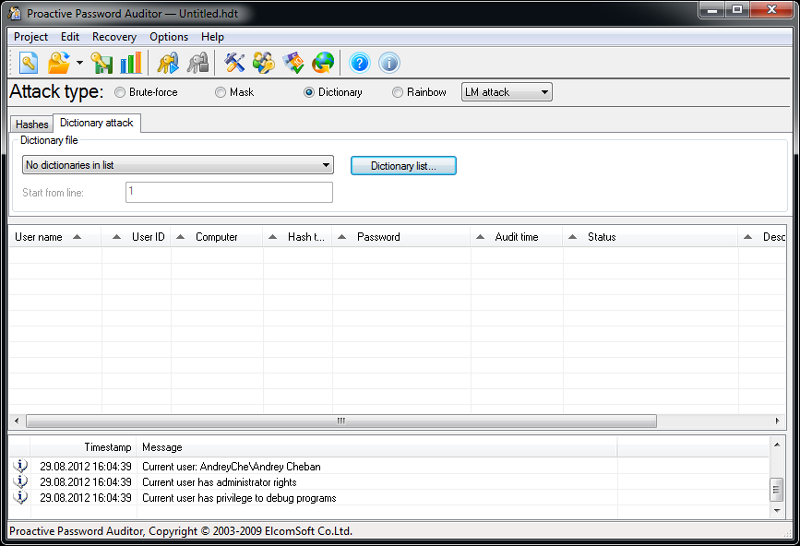Viewport: 800px width, 546px height.
Task: Click the open project folder icon
Action: click(x=59, y=63)
